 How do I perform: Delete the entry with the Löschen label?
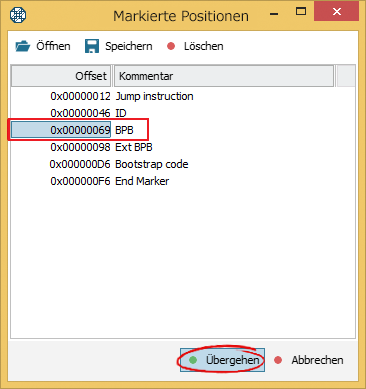click(204, 46)
